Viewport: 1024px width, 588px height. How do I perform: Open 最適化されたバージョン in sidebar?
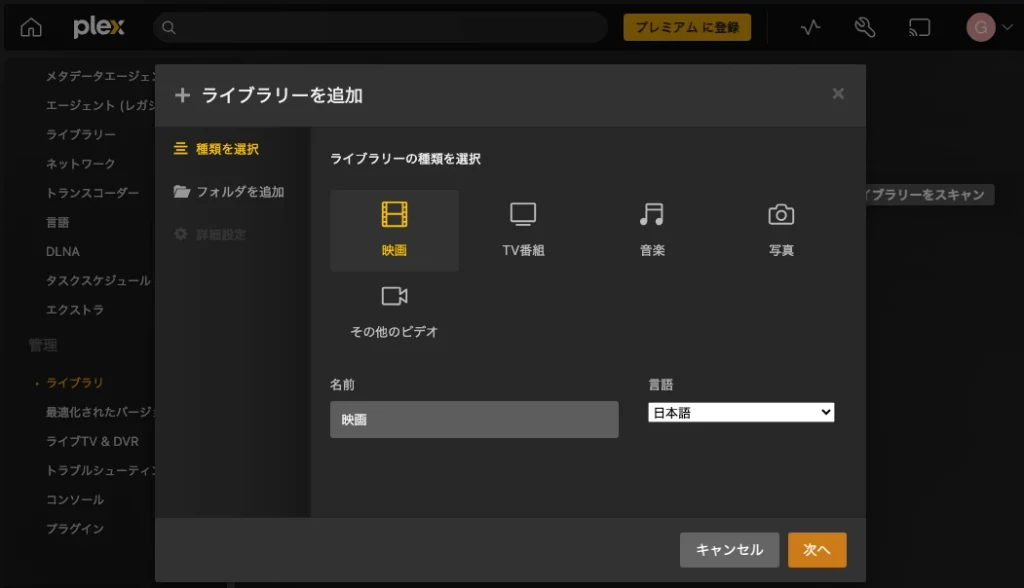[100, 412]
